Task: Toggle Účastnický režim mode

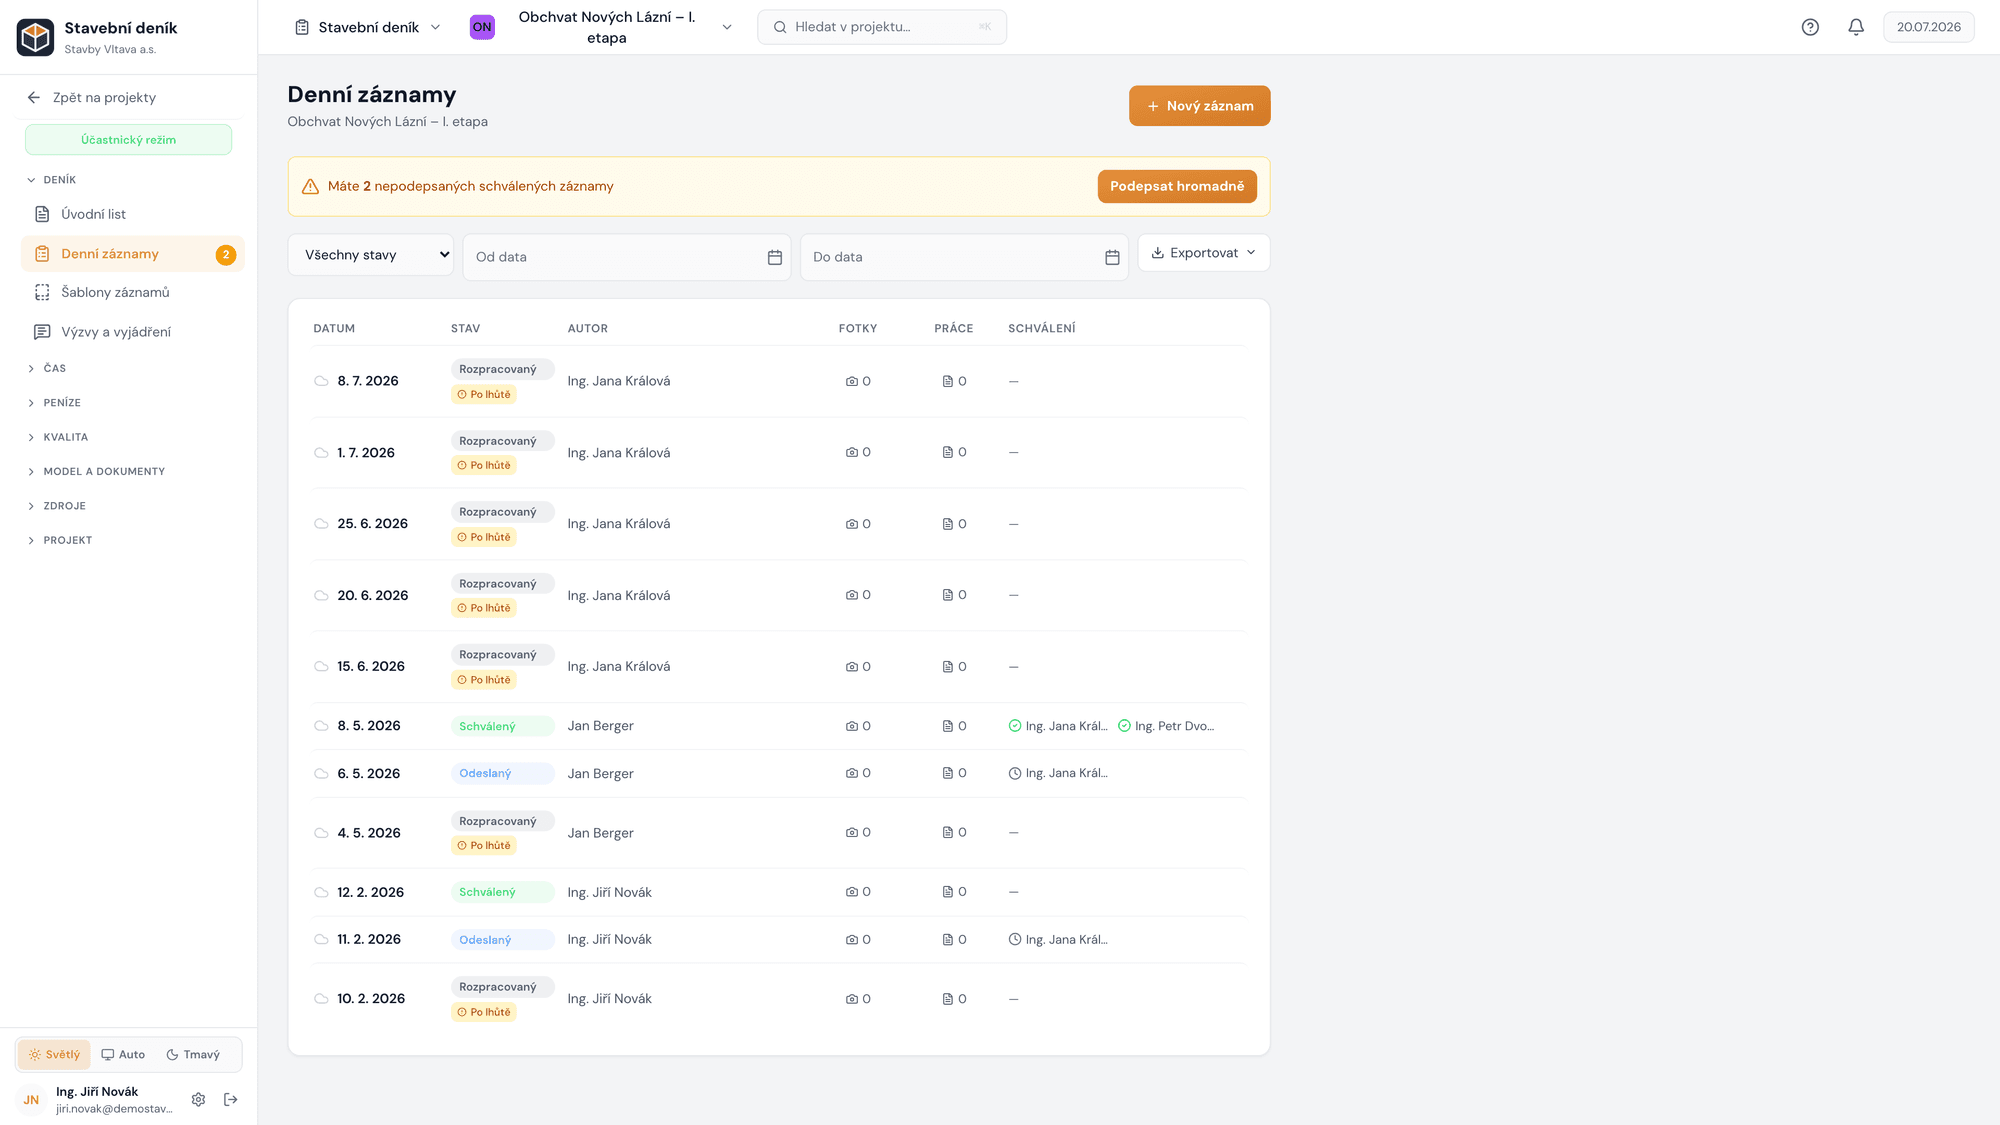Action: (x=128, y=140)
